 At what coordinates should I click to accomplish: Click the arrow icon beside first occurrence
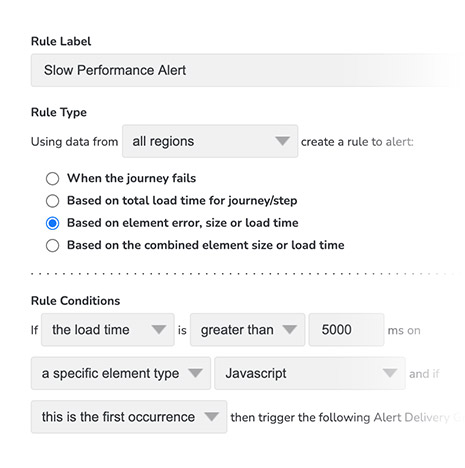pyautogui.click(x=211, y=417)
